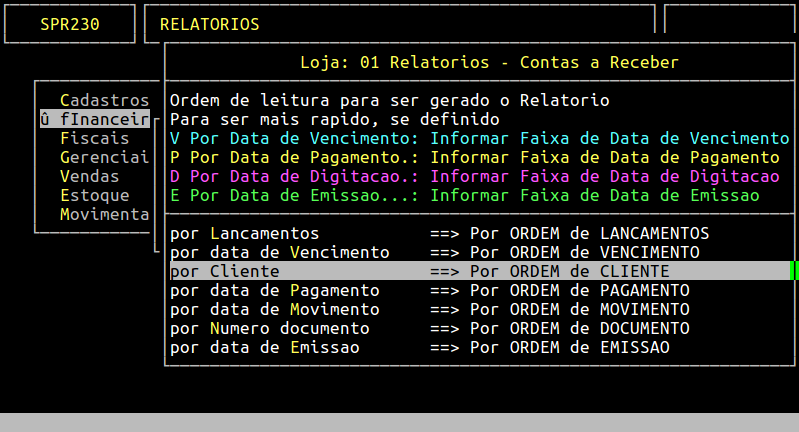799x432 pixels.
Task: Click the highlighted 'por Cliente' row
Action: (419, 271)
